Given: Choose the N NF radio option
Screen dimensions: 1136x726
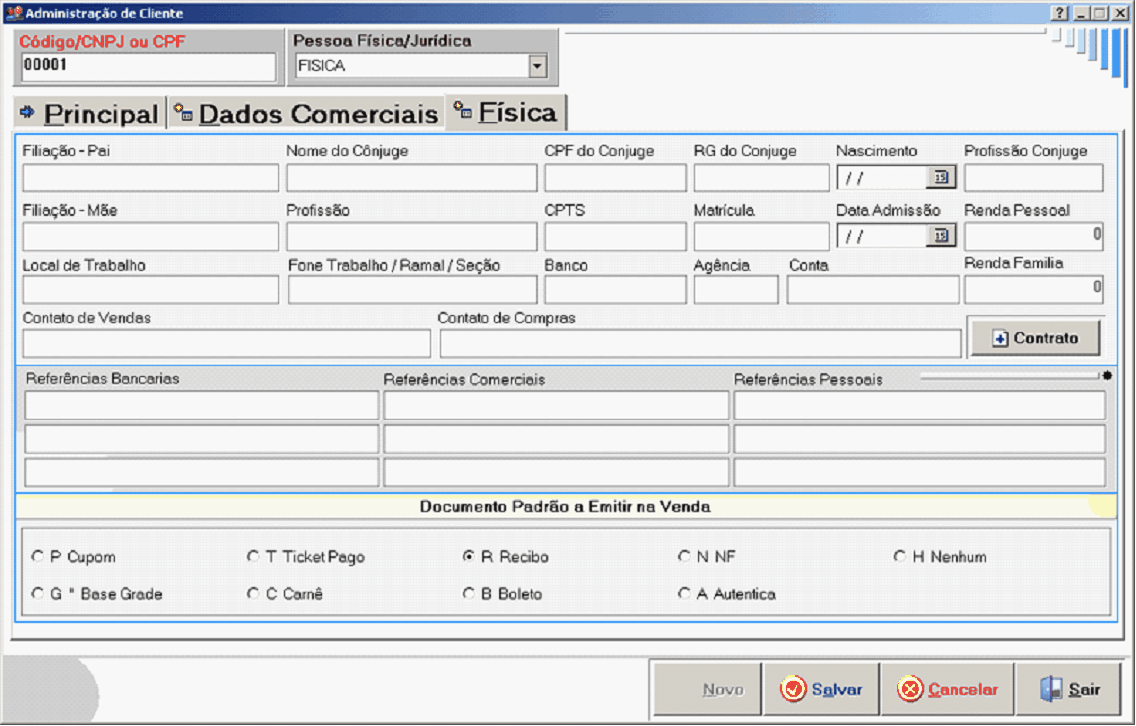Looking at the screenshot, I should point(684,557).
